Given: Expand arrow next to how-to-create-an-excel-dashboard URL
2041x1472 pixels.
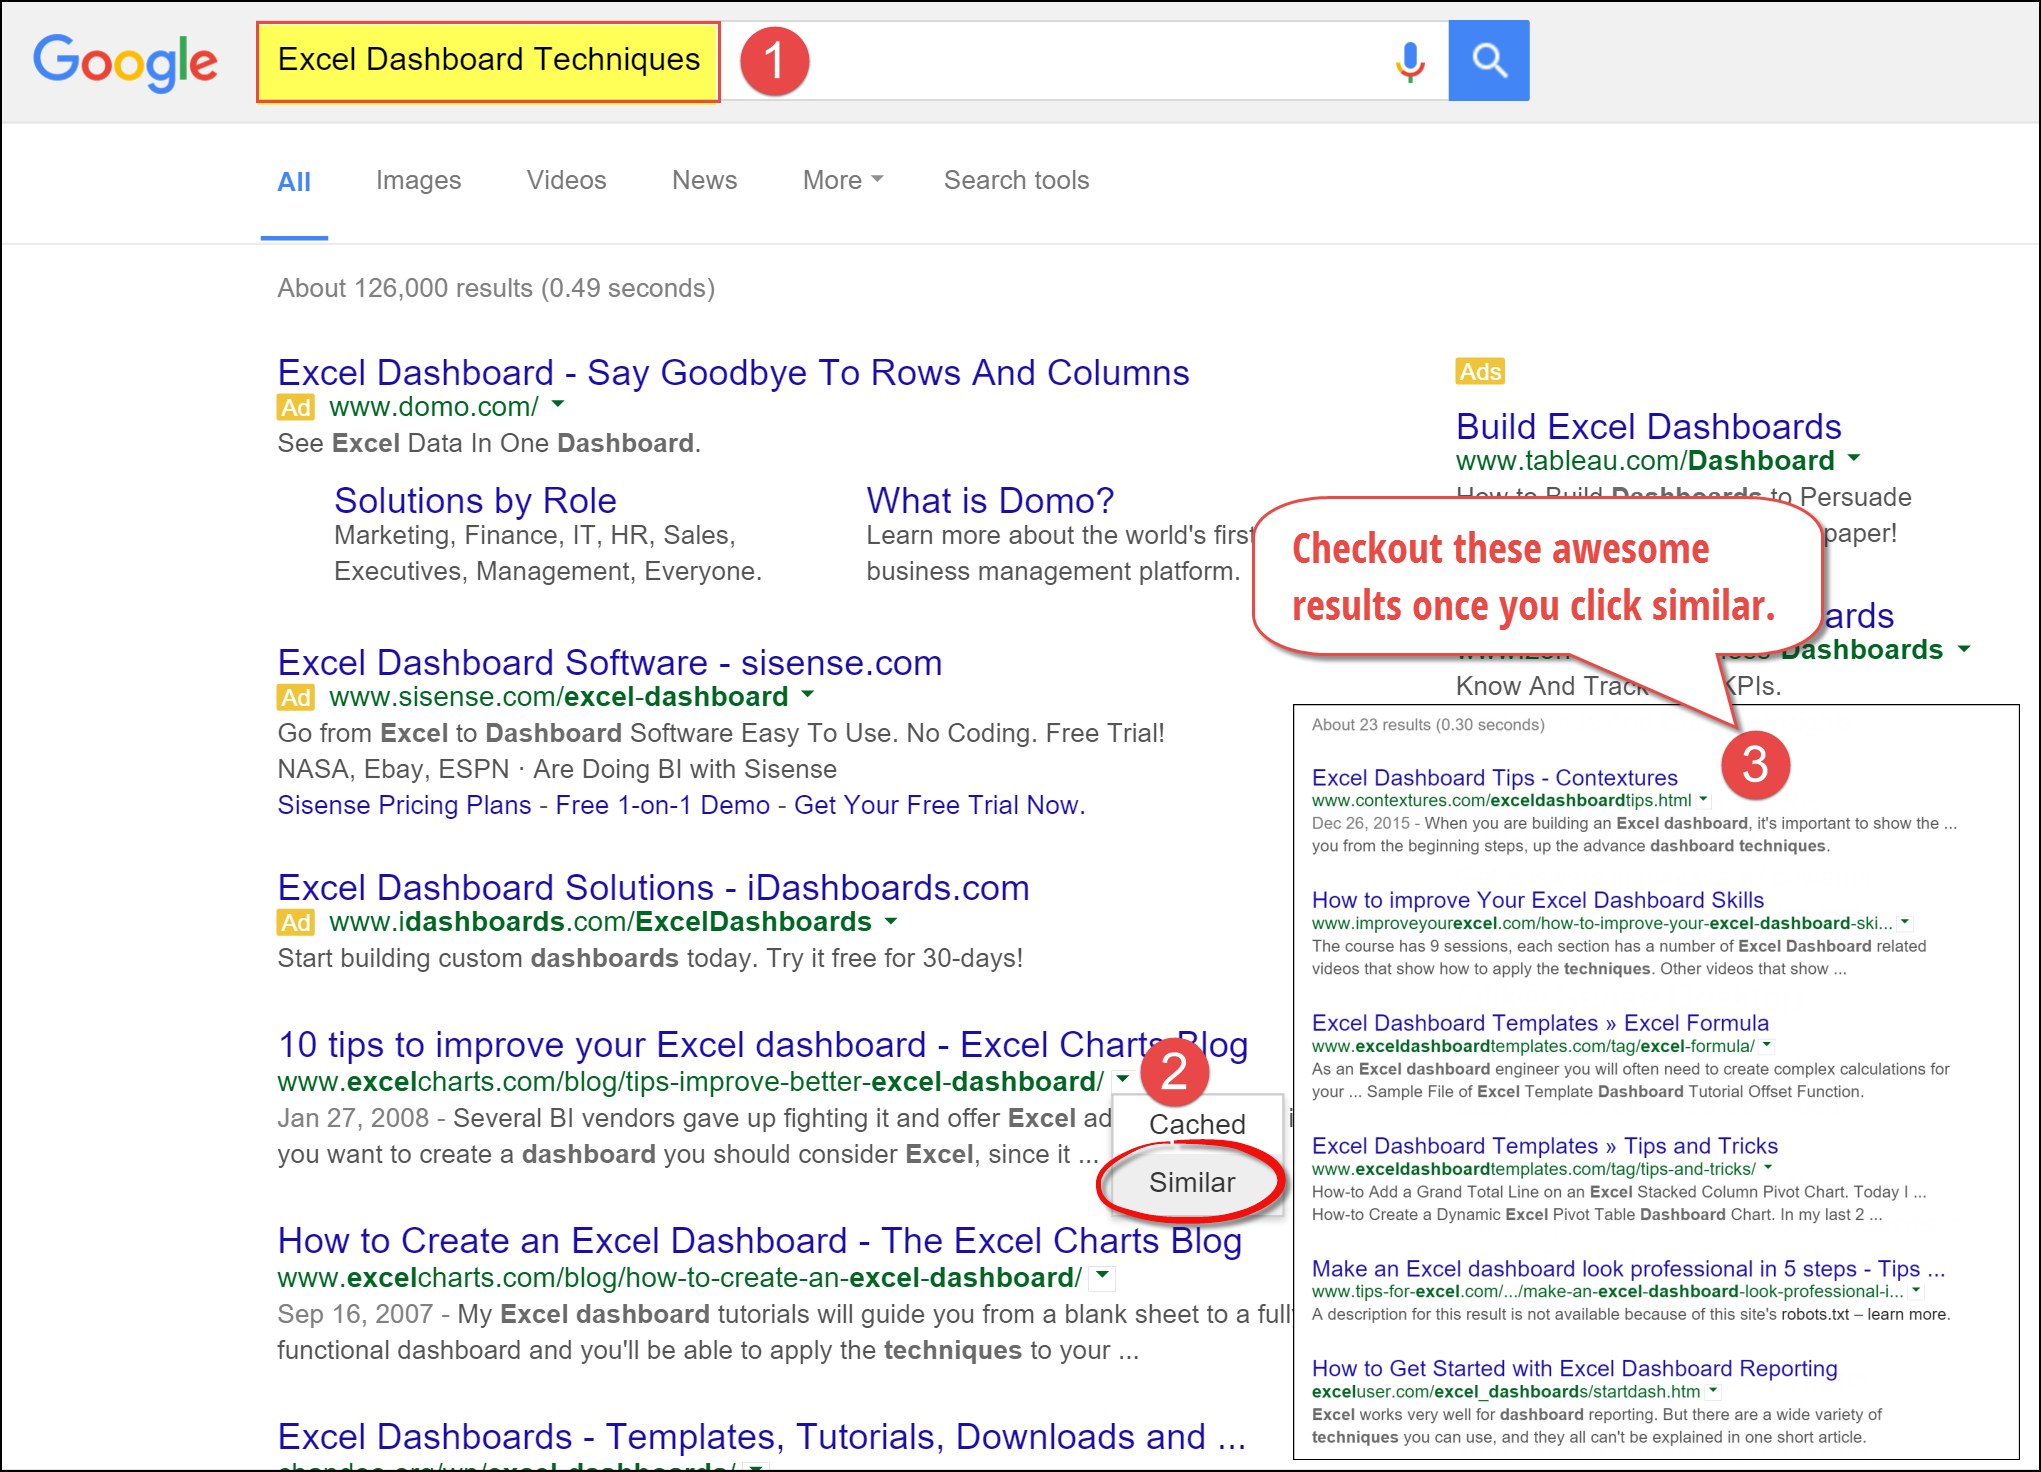Looking at the screenshot, I should 1102,1276.
